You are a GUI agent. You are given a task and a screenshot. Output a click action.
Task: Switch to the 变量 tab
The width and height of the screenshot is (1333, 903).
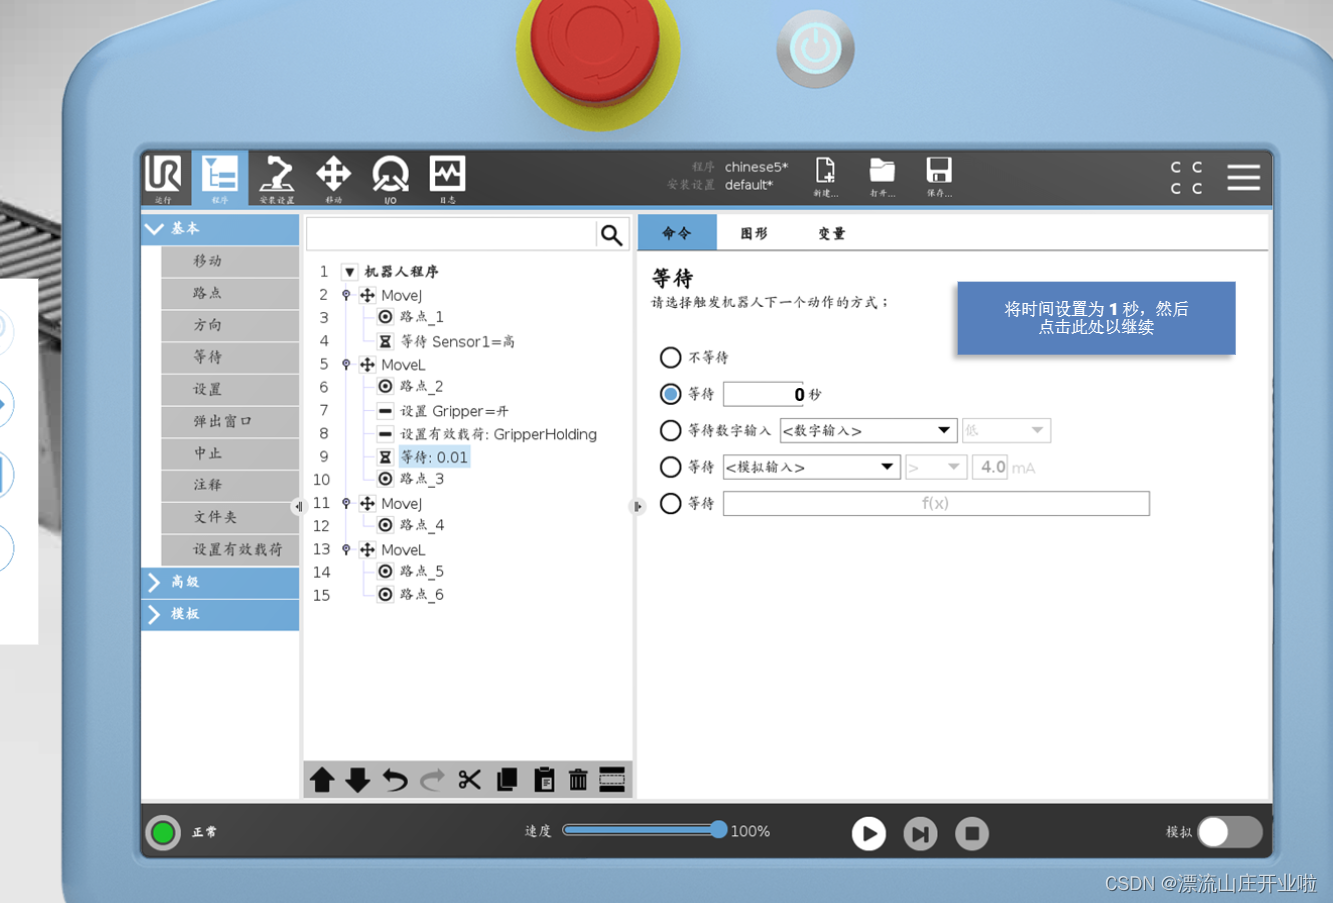click(x=832, y=233)
